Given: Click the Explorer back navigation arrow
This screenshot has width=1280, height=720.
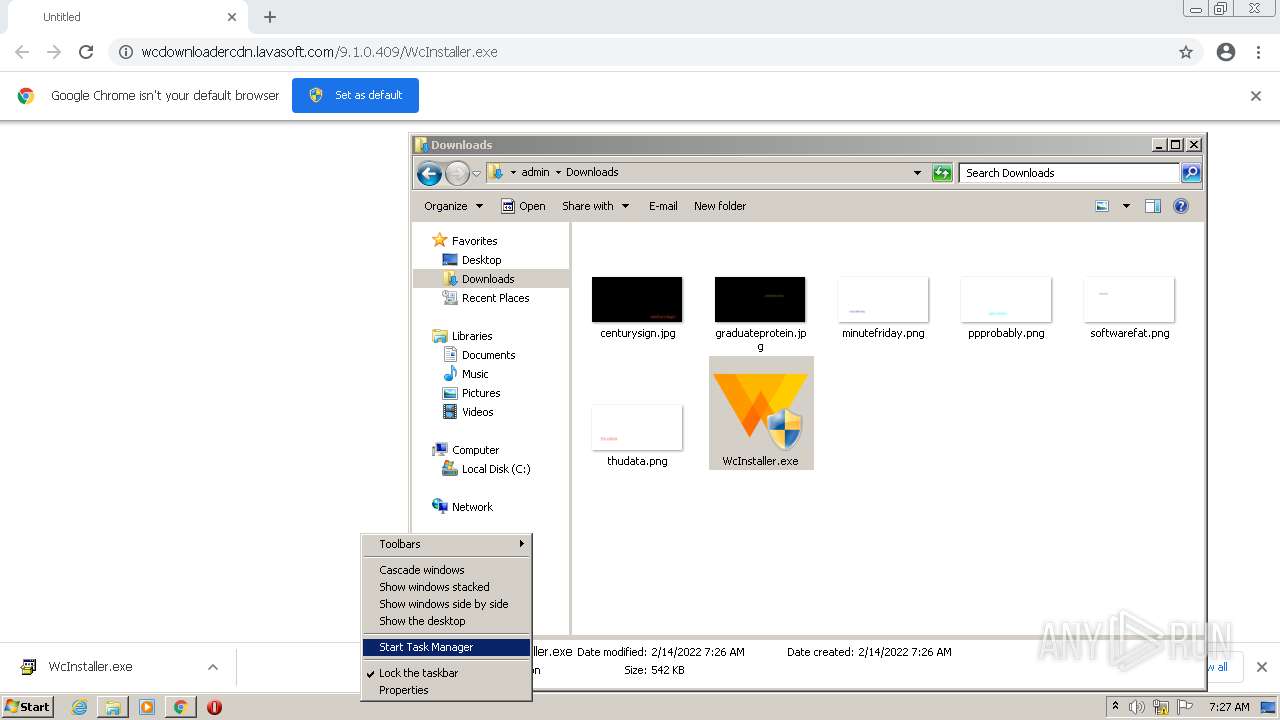Looking at the screenshot, I should (x=429, y=173).
